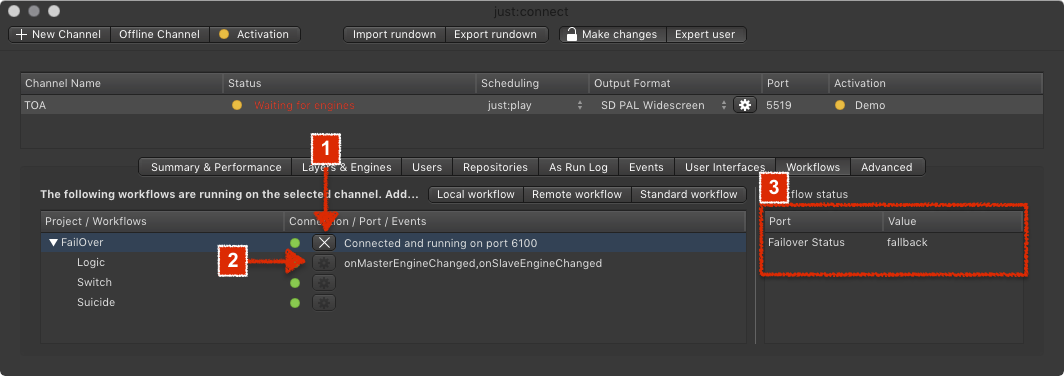Click the gear icon for Suicide workflow
Screen dimensions: 1064x376
coord(324,303)
